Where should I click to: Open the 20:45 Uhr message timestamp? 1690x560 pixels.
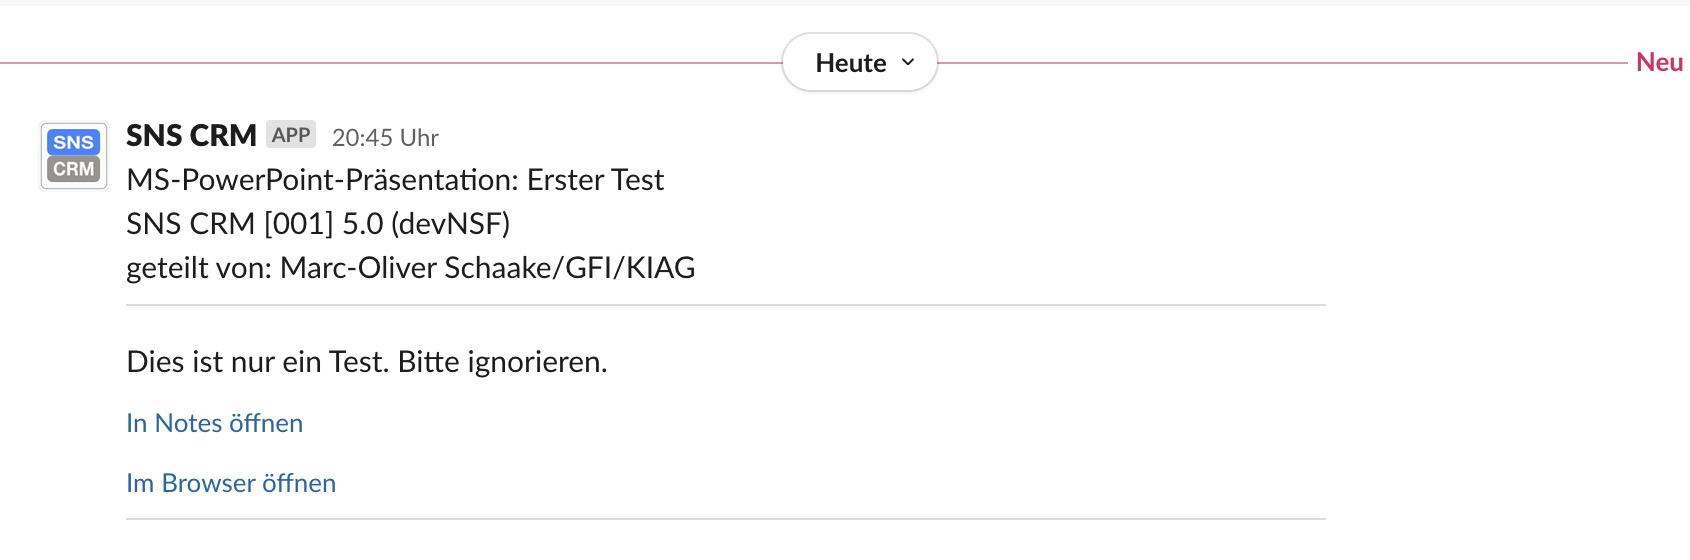pos(385,137)
